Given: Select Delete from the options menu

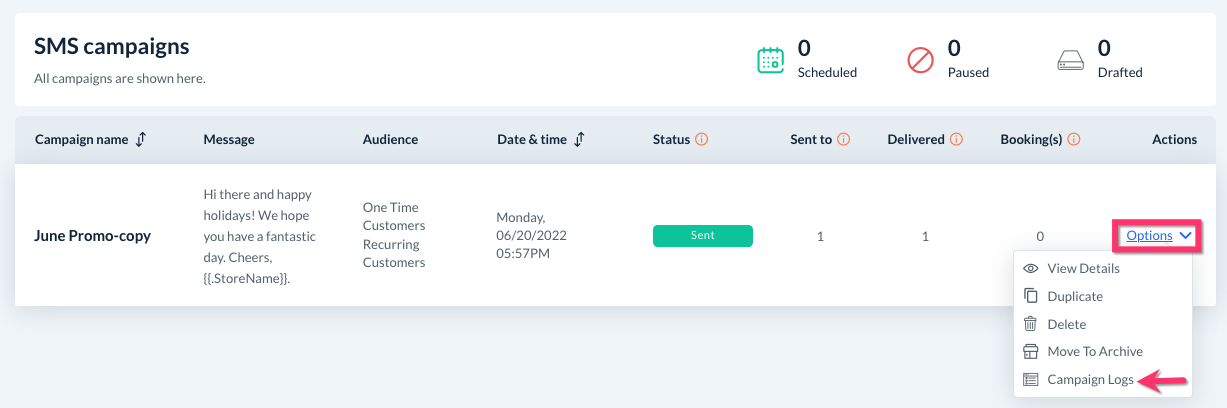Looking at the screenshot, I should [x=1066, y=324].
